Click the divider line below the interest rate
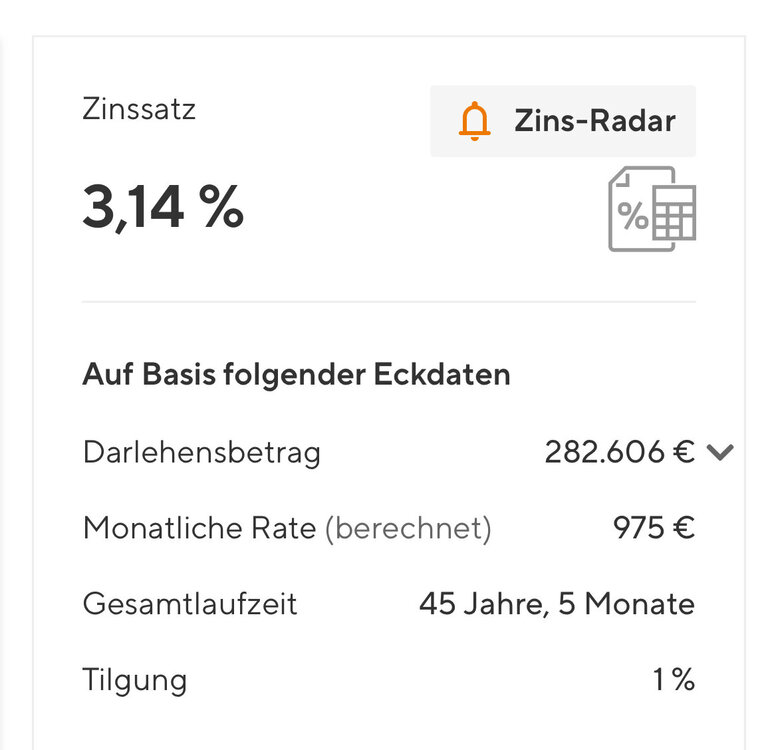This screenshot has height=750, width=778. click(x=388, y=301)
